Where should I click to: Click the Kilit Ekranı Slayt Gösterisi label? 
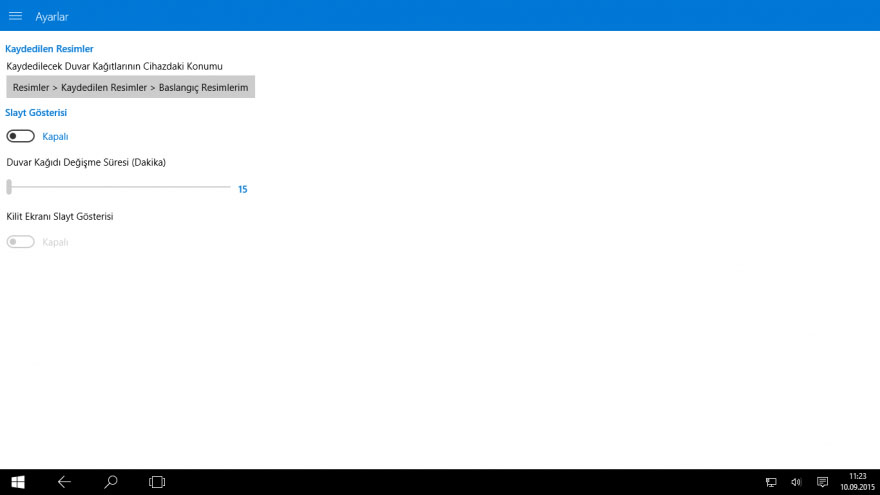pyautogui.click(x=59, y=217)
